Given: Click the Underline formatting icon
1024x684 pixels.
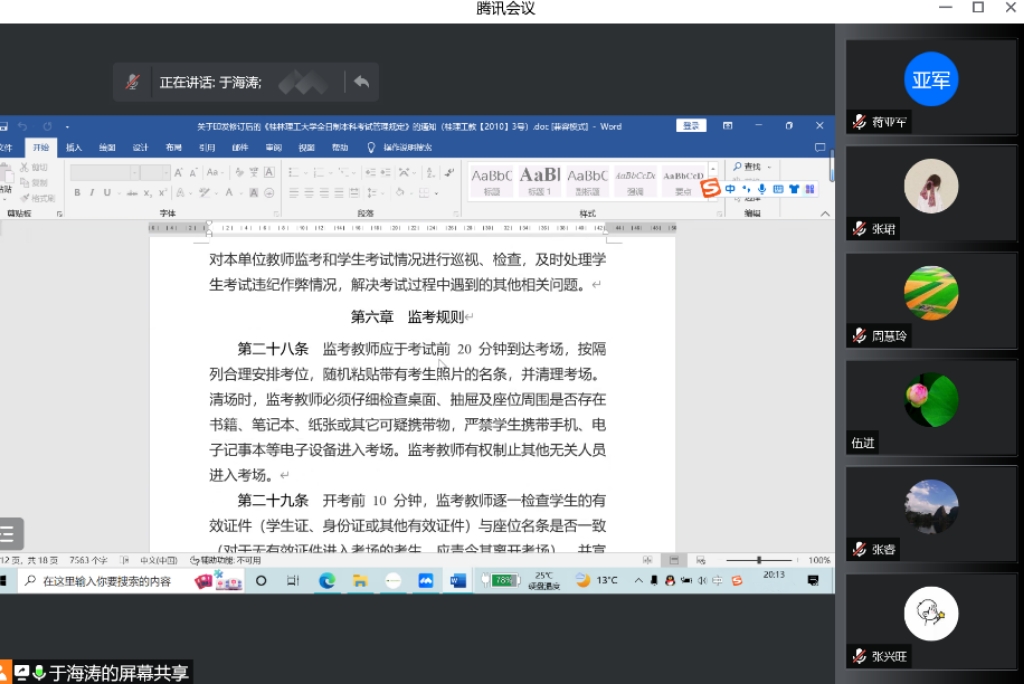Looking at the screenshot, I should click(106, 193).
